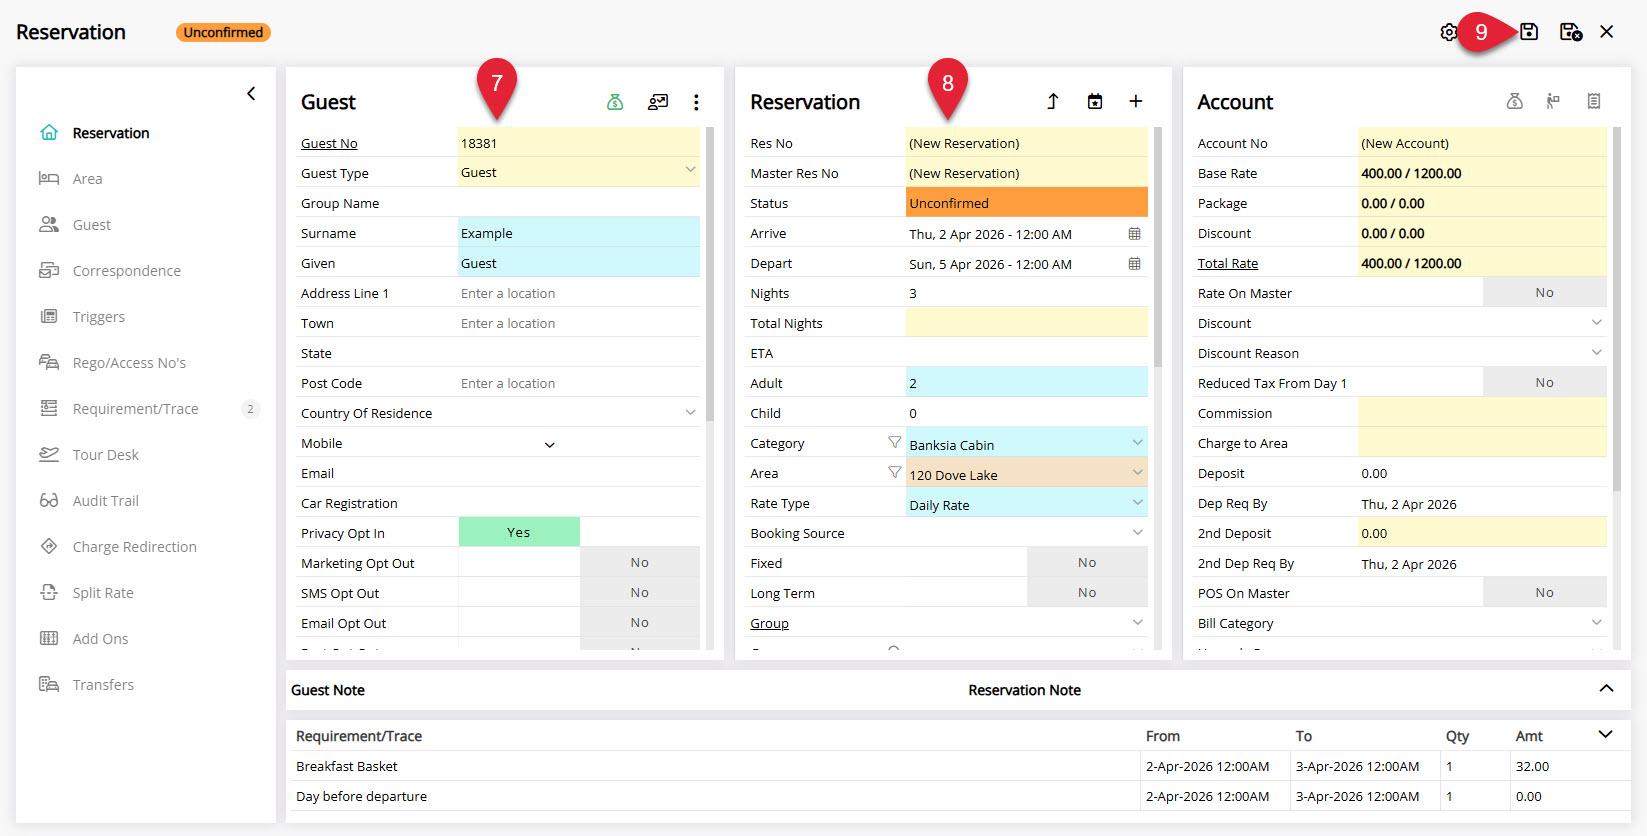Click the guest chat icon in Guest panel

(658, 102)
